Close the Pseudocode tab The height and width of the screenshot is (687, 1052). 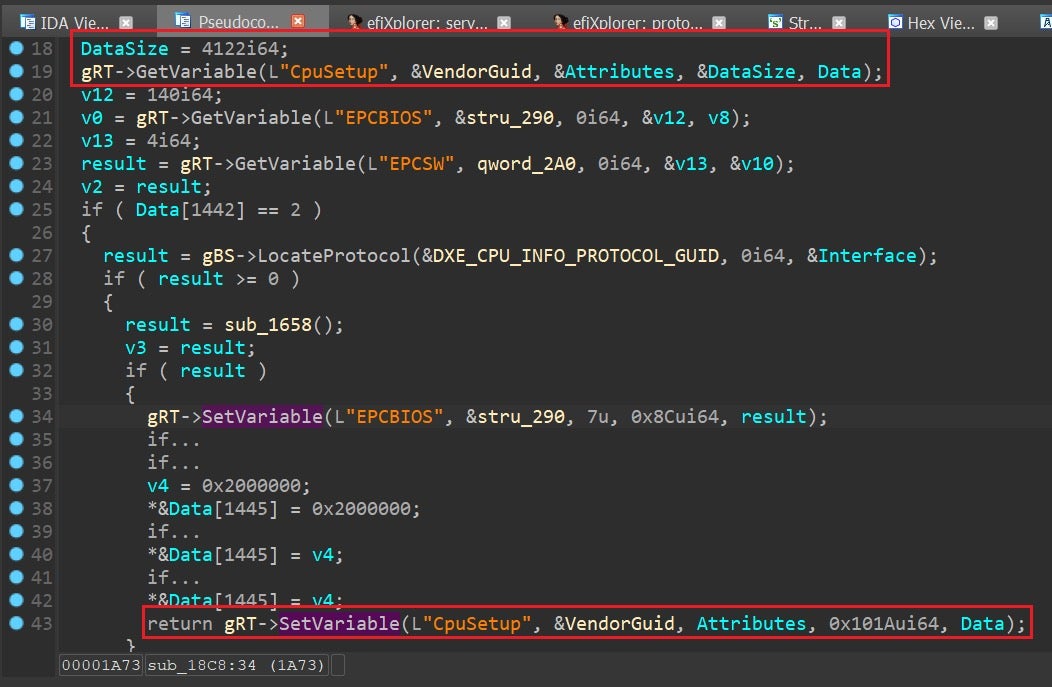[x=297, y=21]
